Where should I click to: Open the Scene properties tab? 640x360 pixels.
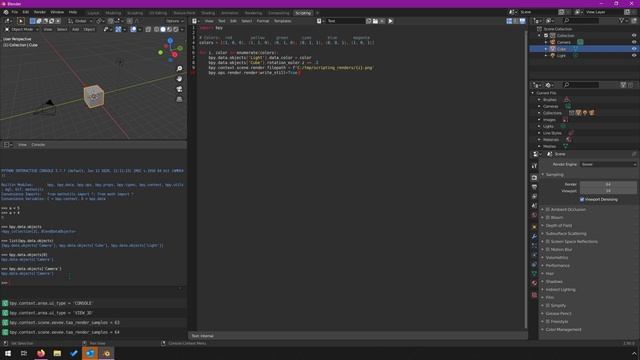[x=534, y=206]
